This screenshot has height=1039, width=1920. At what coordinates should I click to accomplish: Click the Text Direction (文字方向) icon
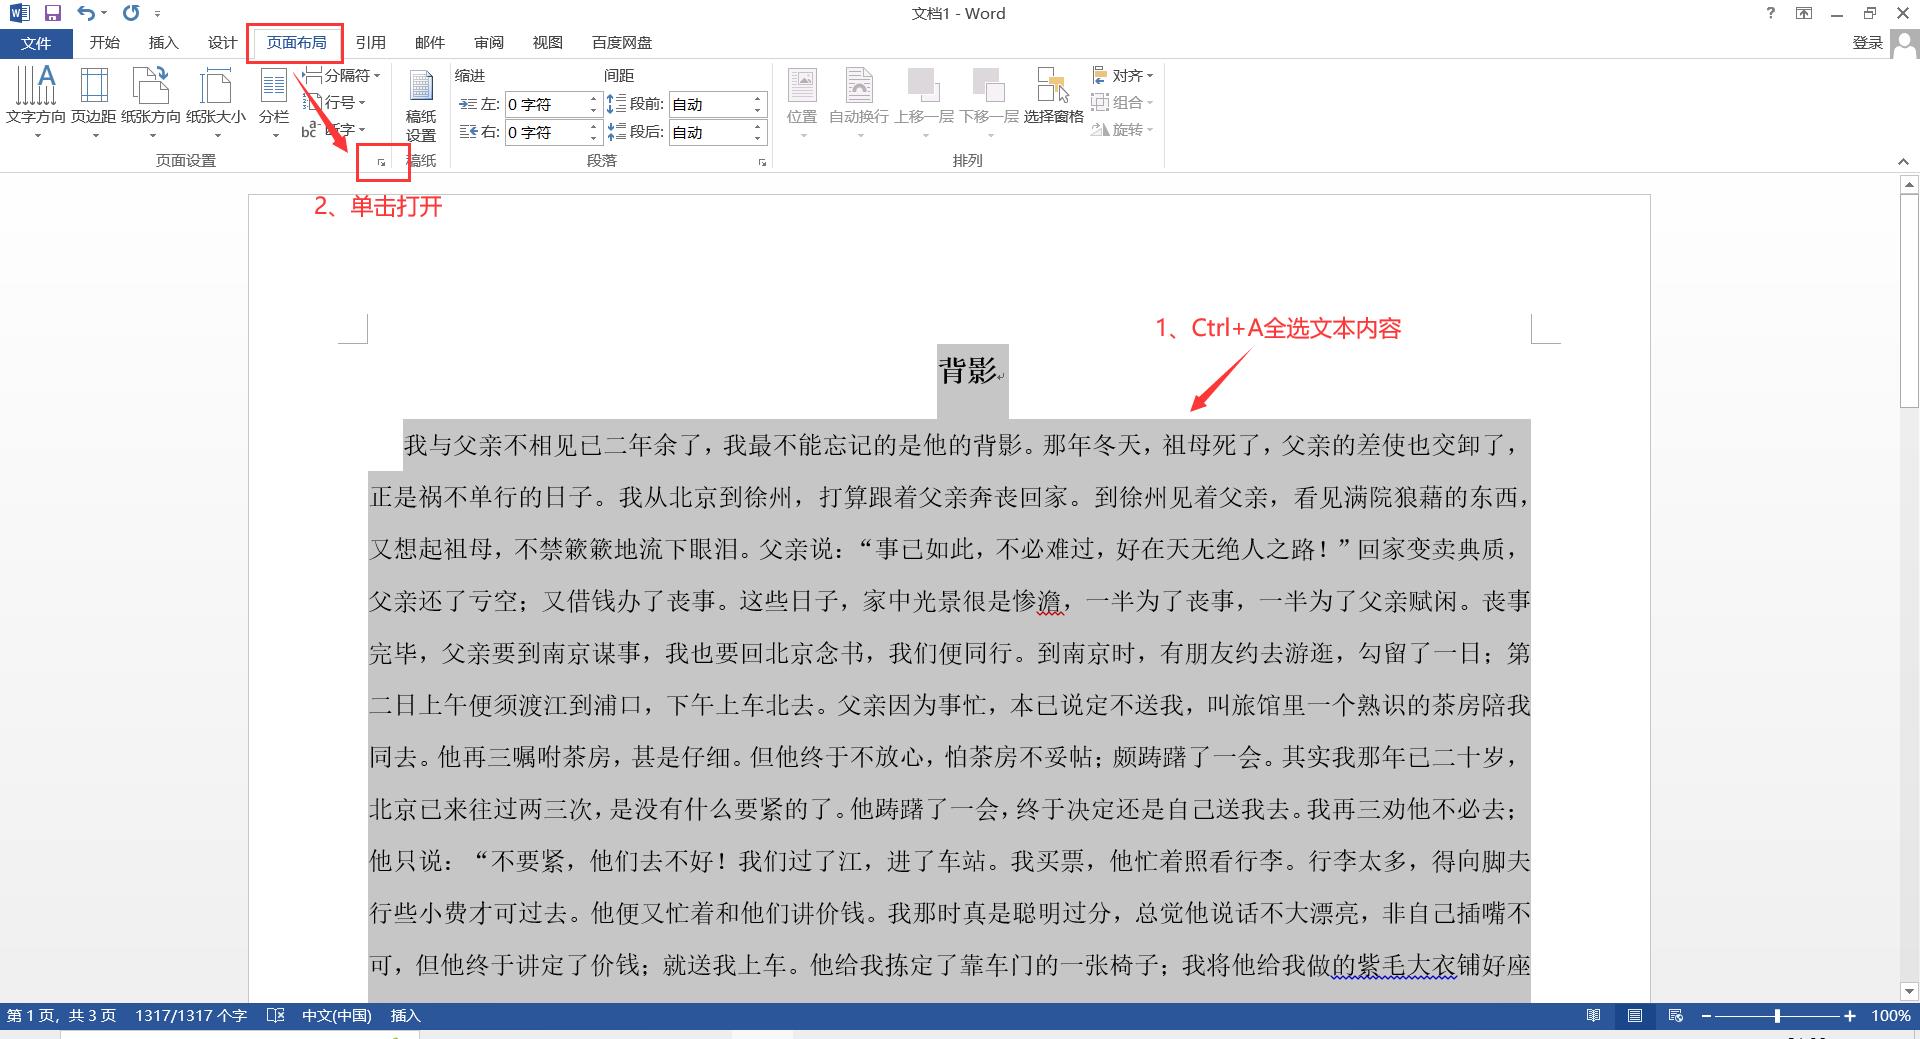coord(36,88)
